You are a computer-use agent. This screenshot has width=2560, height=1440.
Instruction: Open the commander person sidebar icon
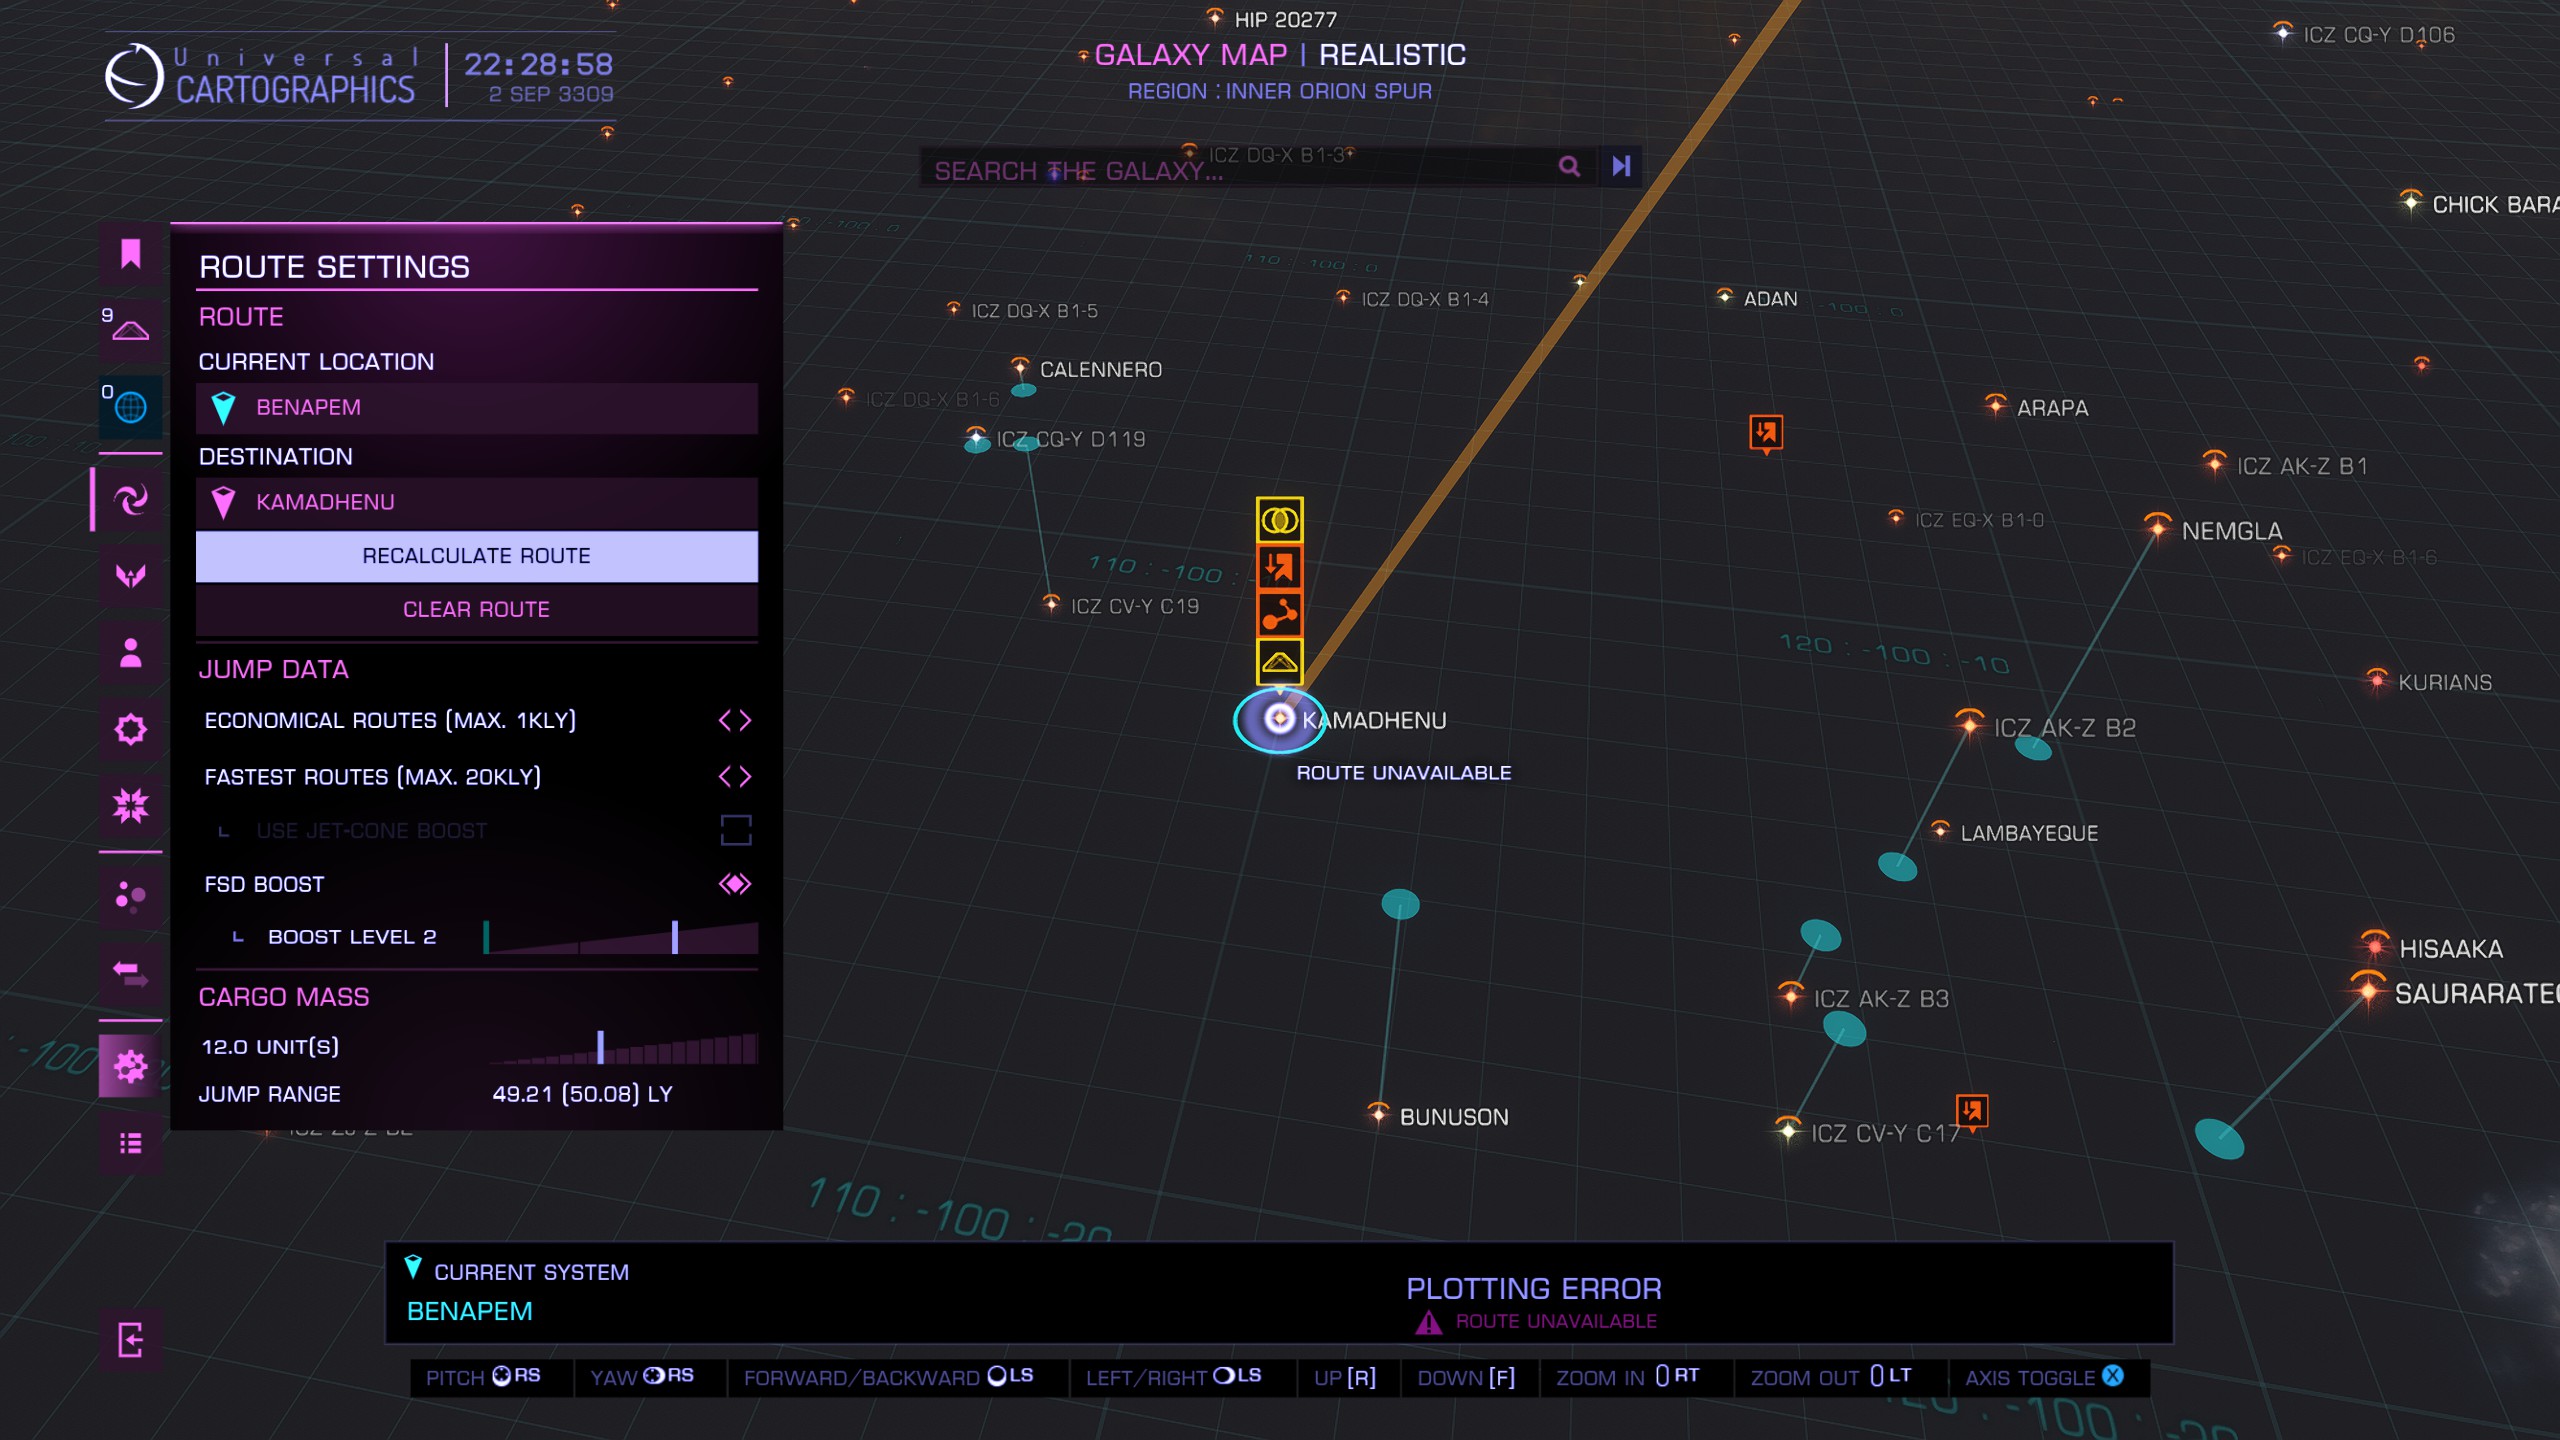coord(130,652)
